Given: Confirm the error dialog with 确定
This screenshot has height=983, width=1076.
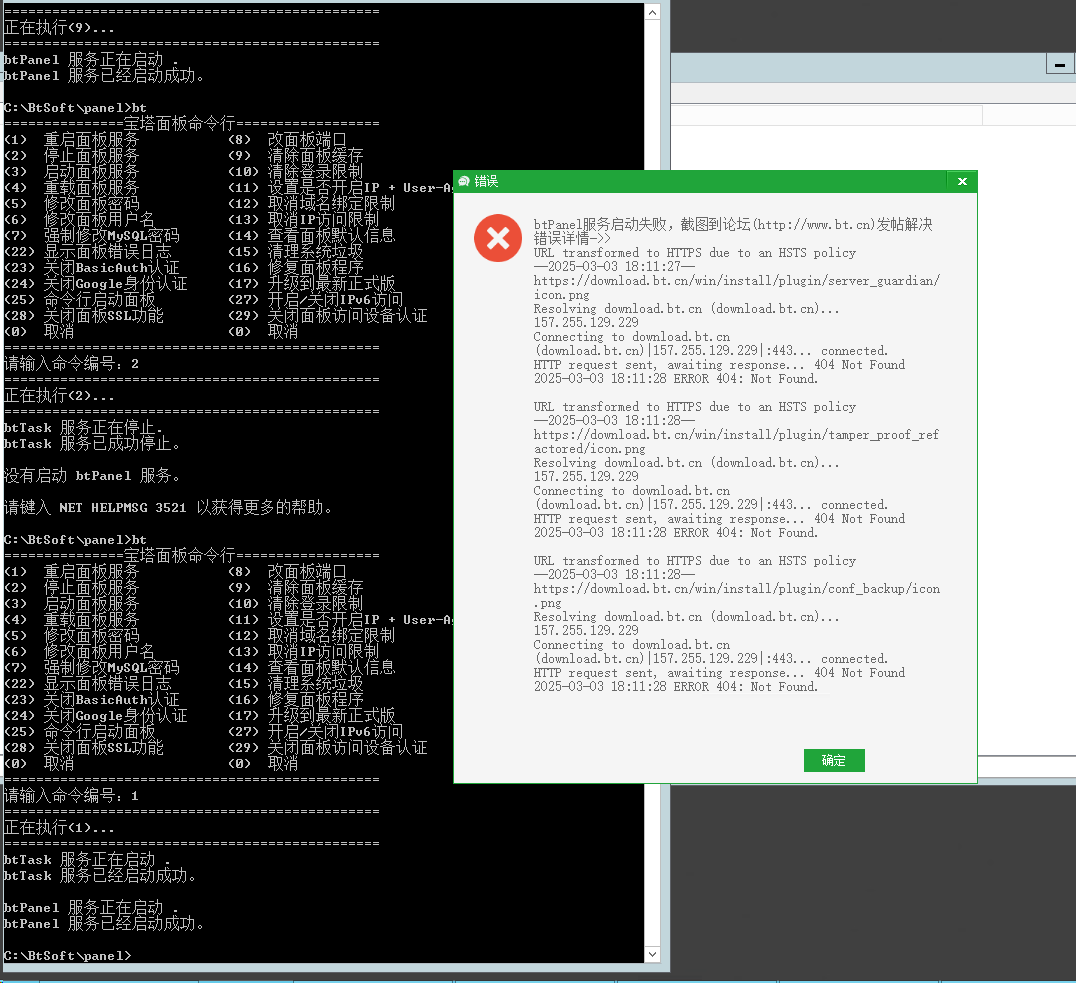Looking at the screenshot, I should (834, 760).
